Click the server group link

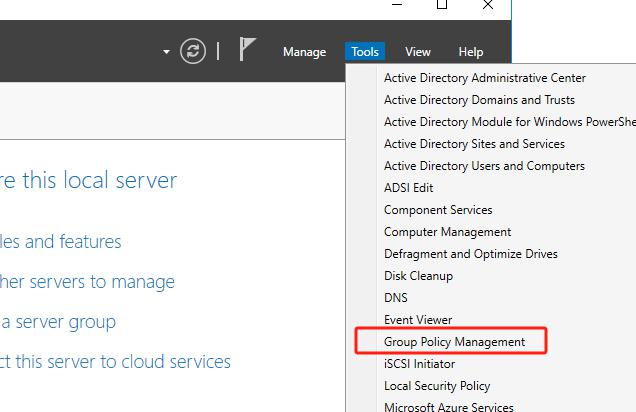[58, 322]
